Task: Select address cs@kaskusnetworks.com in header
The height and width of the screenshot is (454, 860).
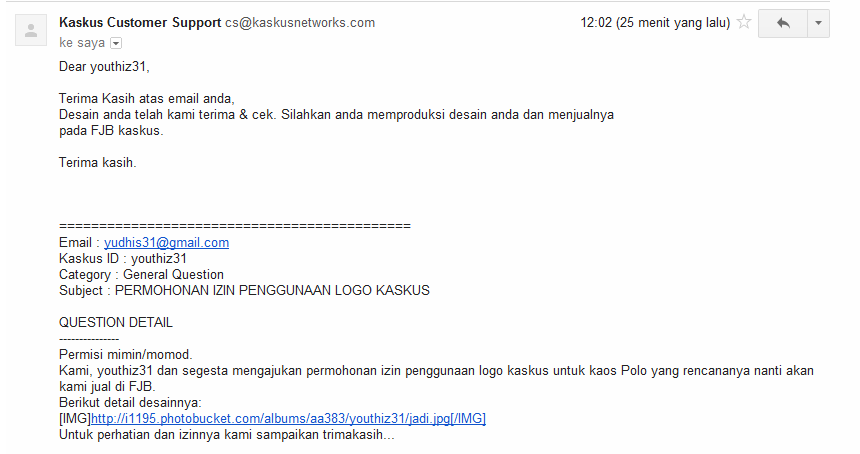Action: tap(300, 22)
